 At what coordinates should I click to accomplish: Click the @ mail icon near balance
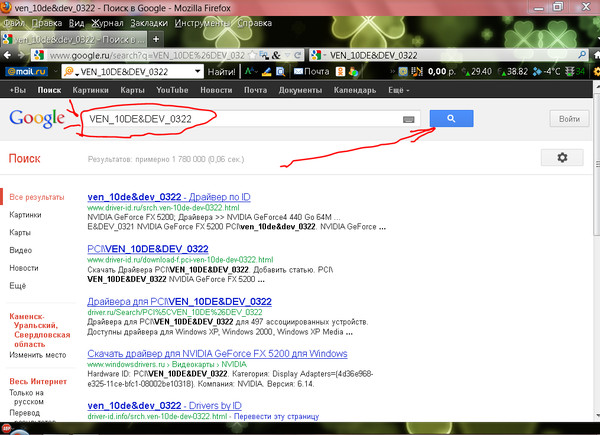tap(403, 72)
